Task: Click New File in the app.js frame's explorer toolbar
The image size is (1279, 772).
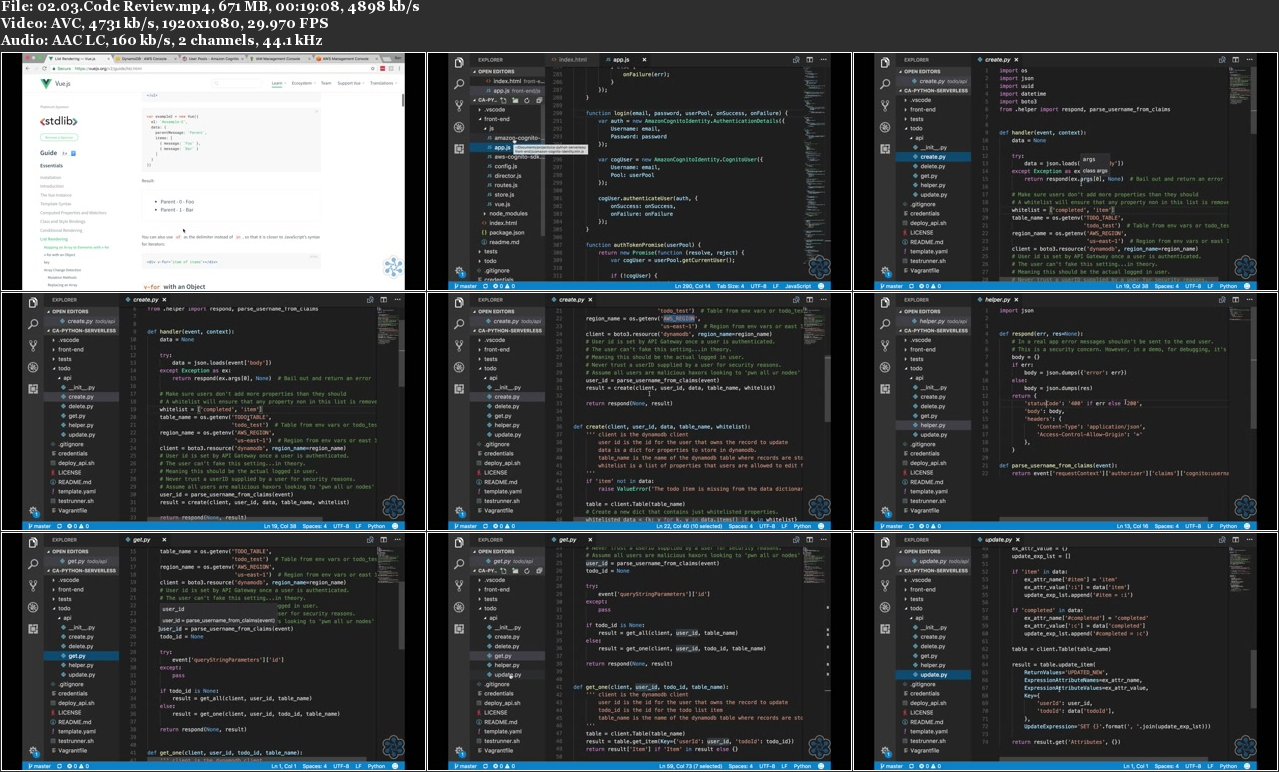Action: (x=503, y=100)
